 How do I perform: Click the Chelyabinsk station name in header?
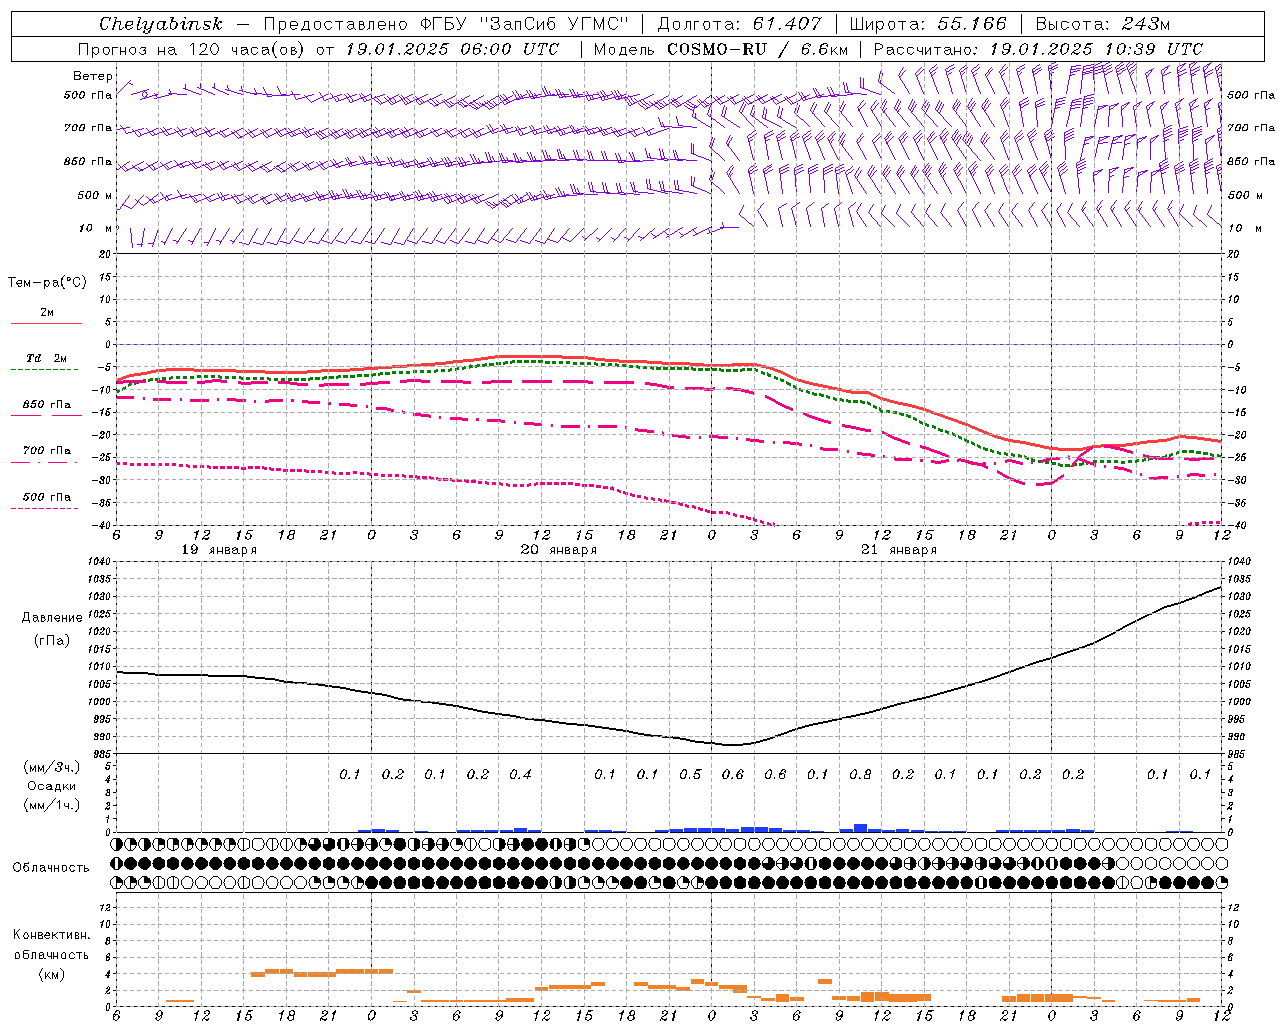161,24
